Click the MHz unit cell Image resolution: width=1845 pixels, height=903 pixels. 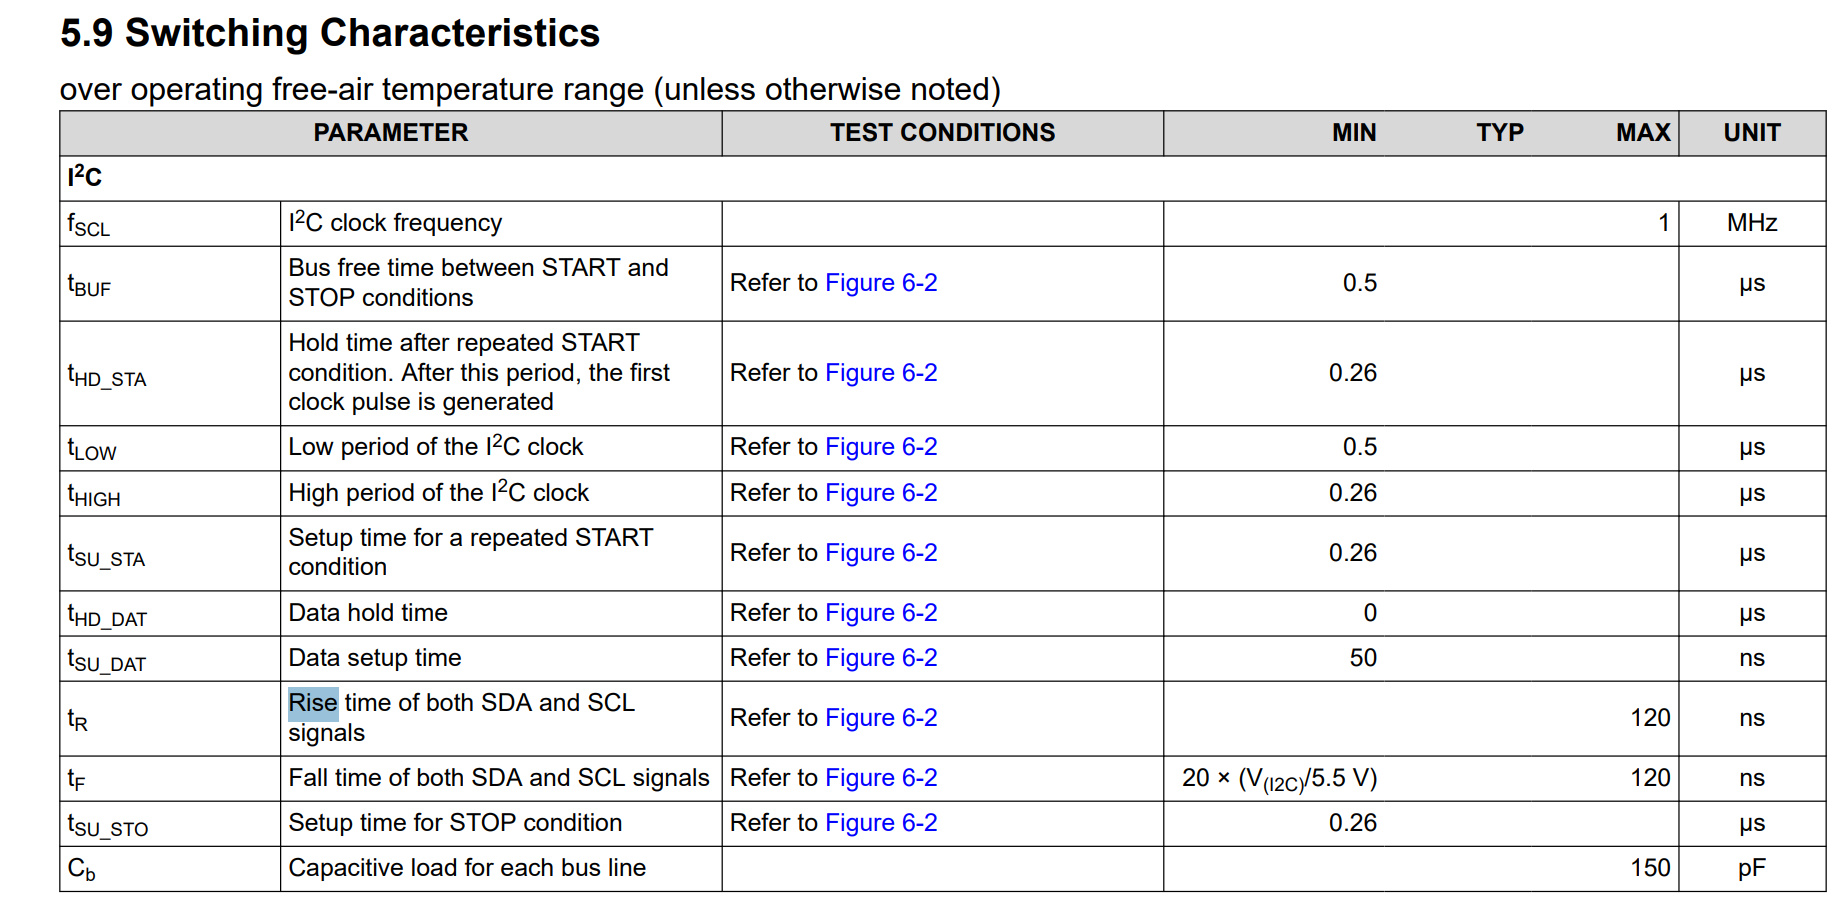[1751, 223]
